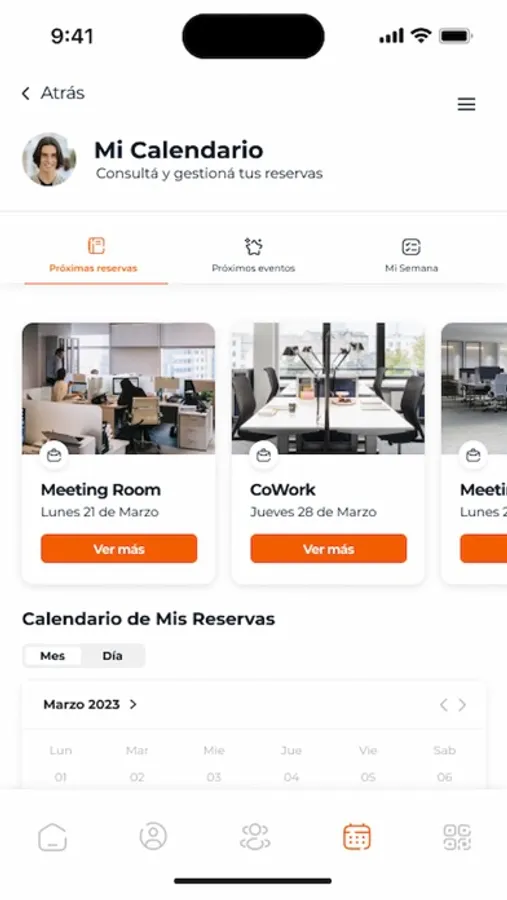
Task: Tap the briefcase badge on CoWork card
Action: pos(264,456)
